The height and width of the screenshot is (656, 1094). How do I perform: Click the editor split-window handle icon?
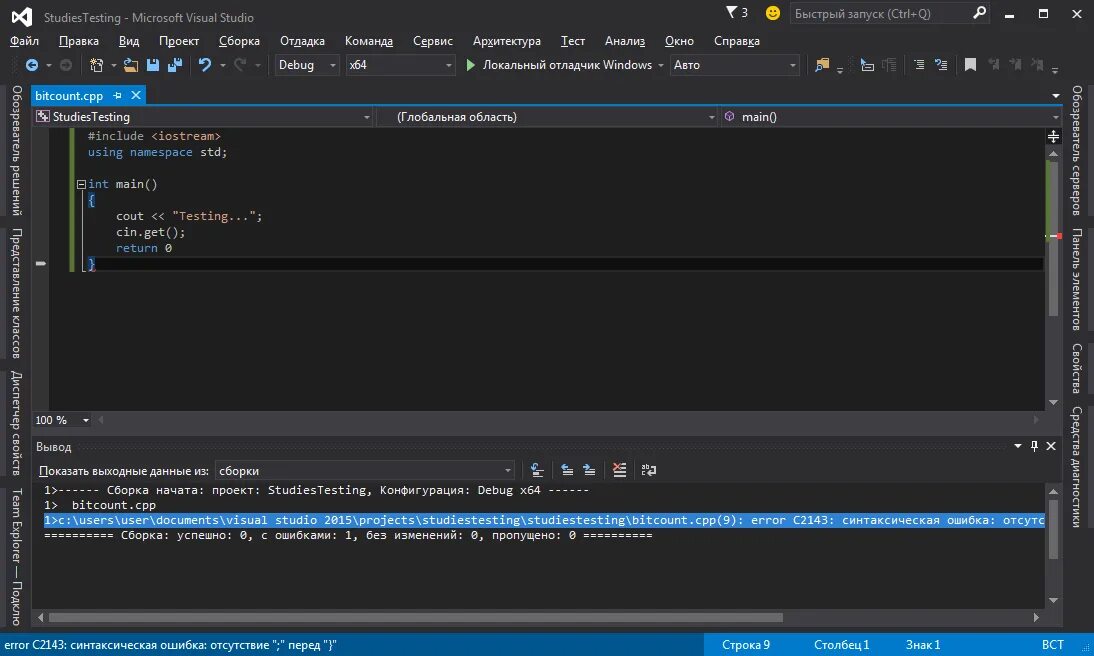tap(1054, 136)
